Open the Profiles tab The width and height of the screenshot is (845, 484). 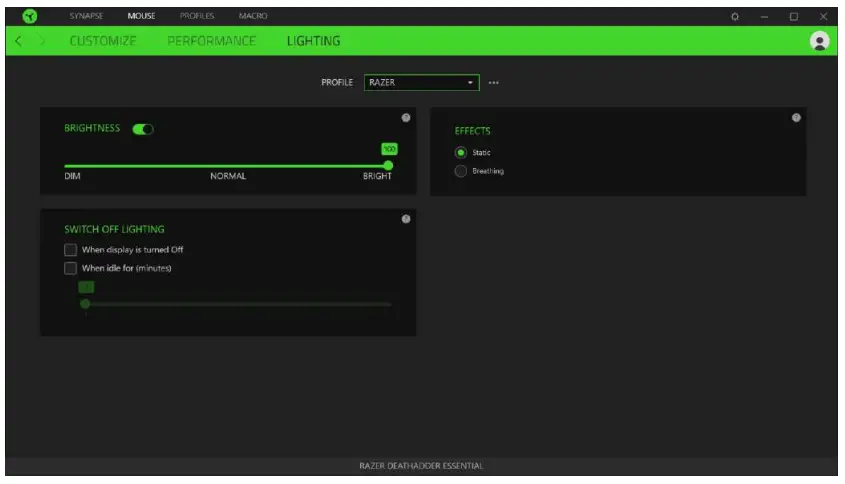(x=197, y=16)
